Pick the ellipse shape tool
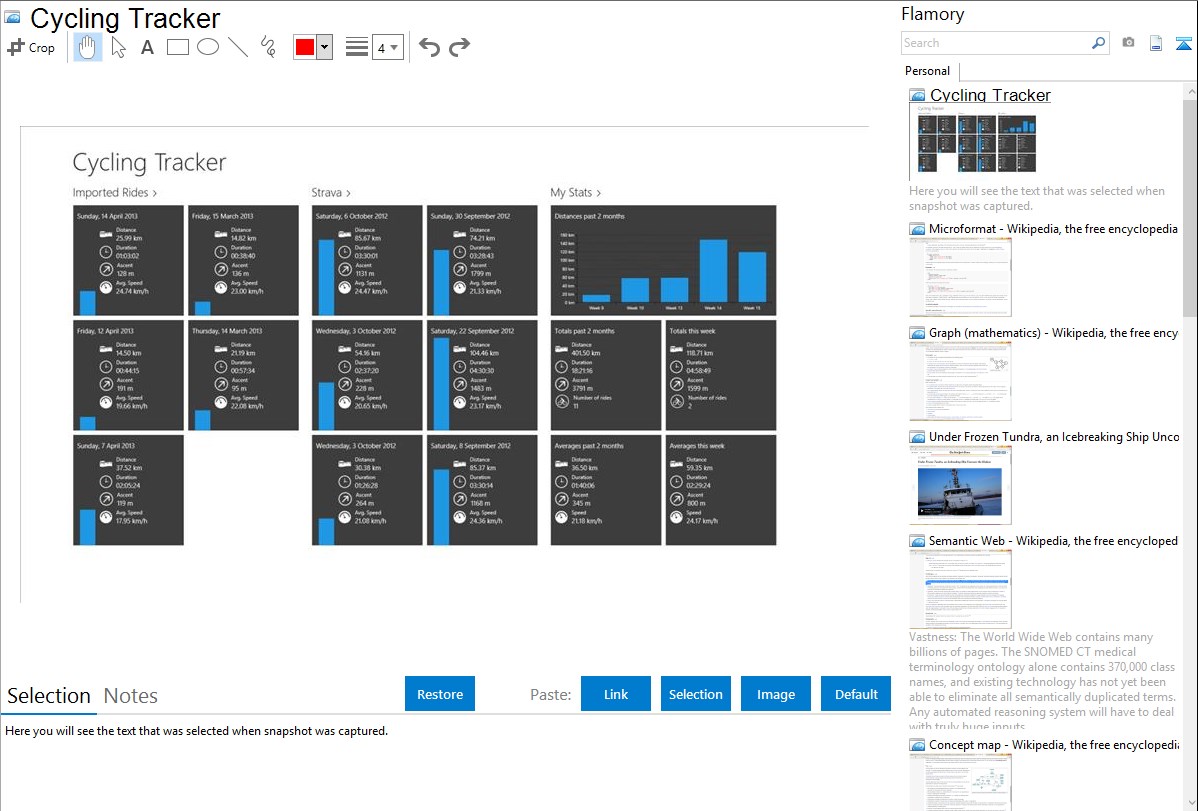The height and width of the screenshot is (811, 1198). click(x=208, y=47)
